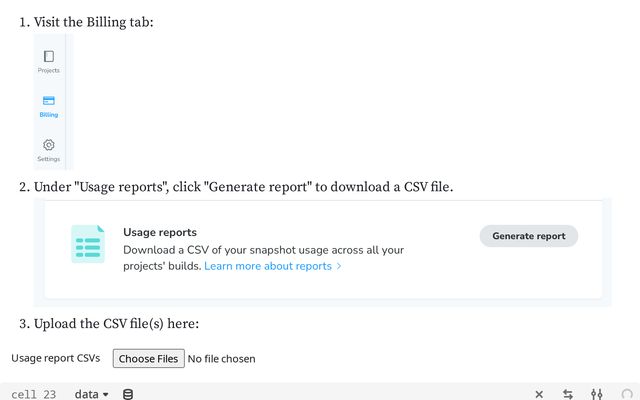Click the Projects icon in sidebar
Screen dimensions: 640x400
click(49, 56)
